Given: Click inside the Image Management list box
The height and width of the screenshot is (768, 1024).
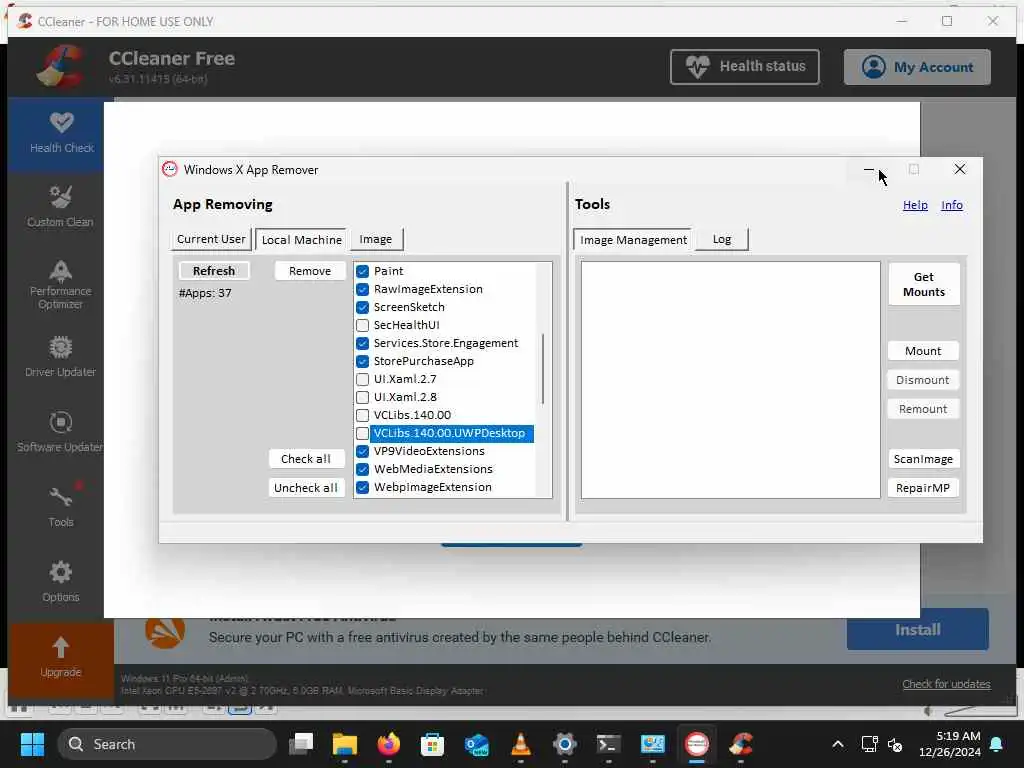Looking at the screenshot, I should click(x=730, y=380).
